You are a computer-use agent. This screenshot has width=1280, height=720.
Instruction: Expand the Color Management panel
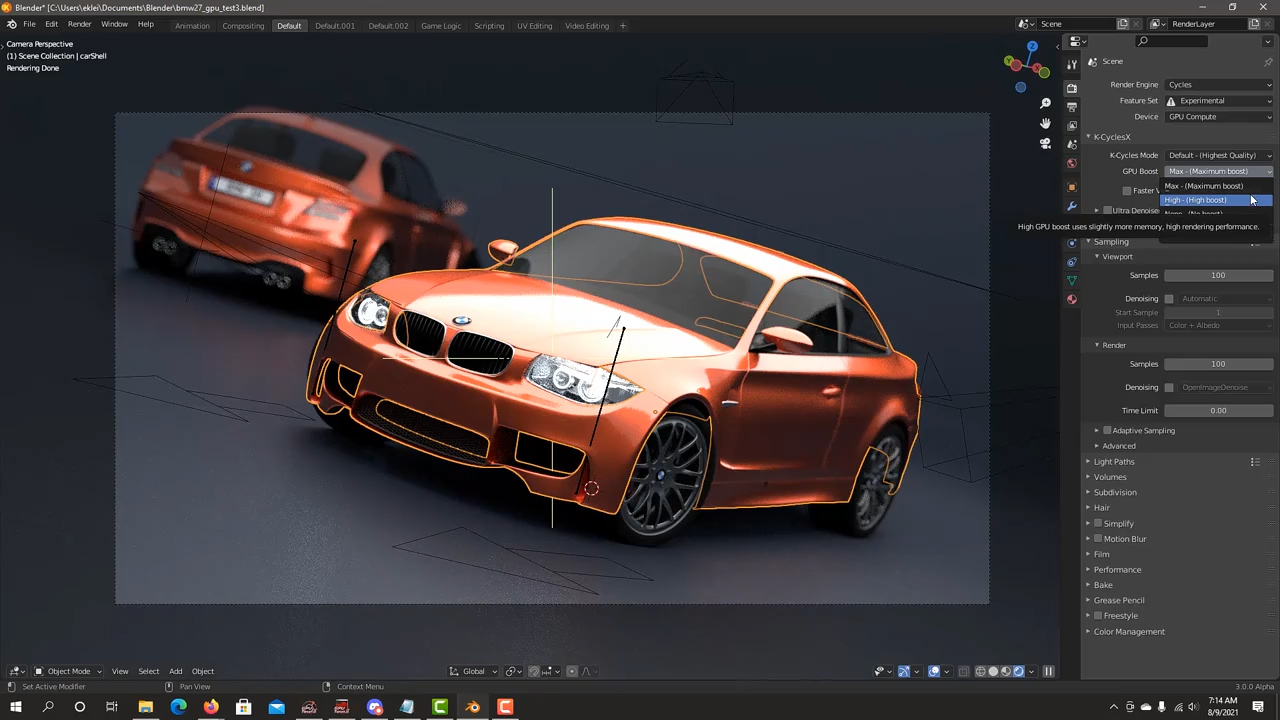1128,632
